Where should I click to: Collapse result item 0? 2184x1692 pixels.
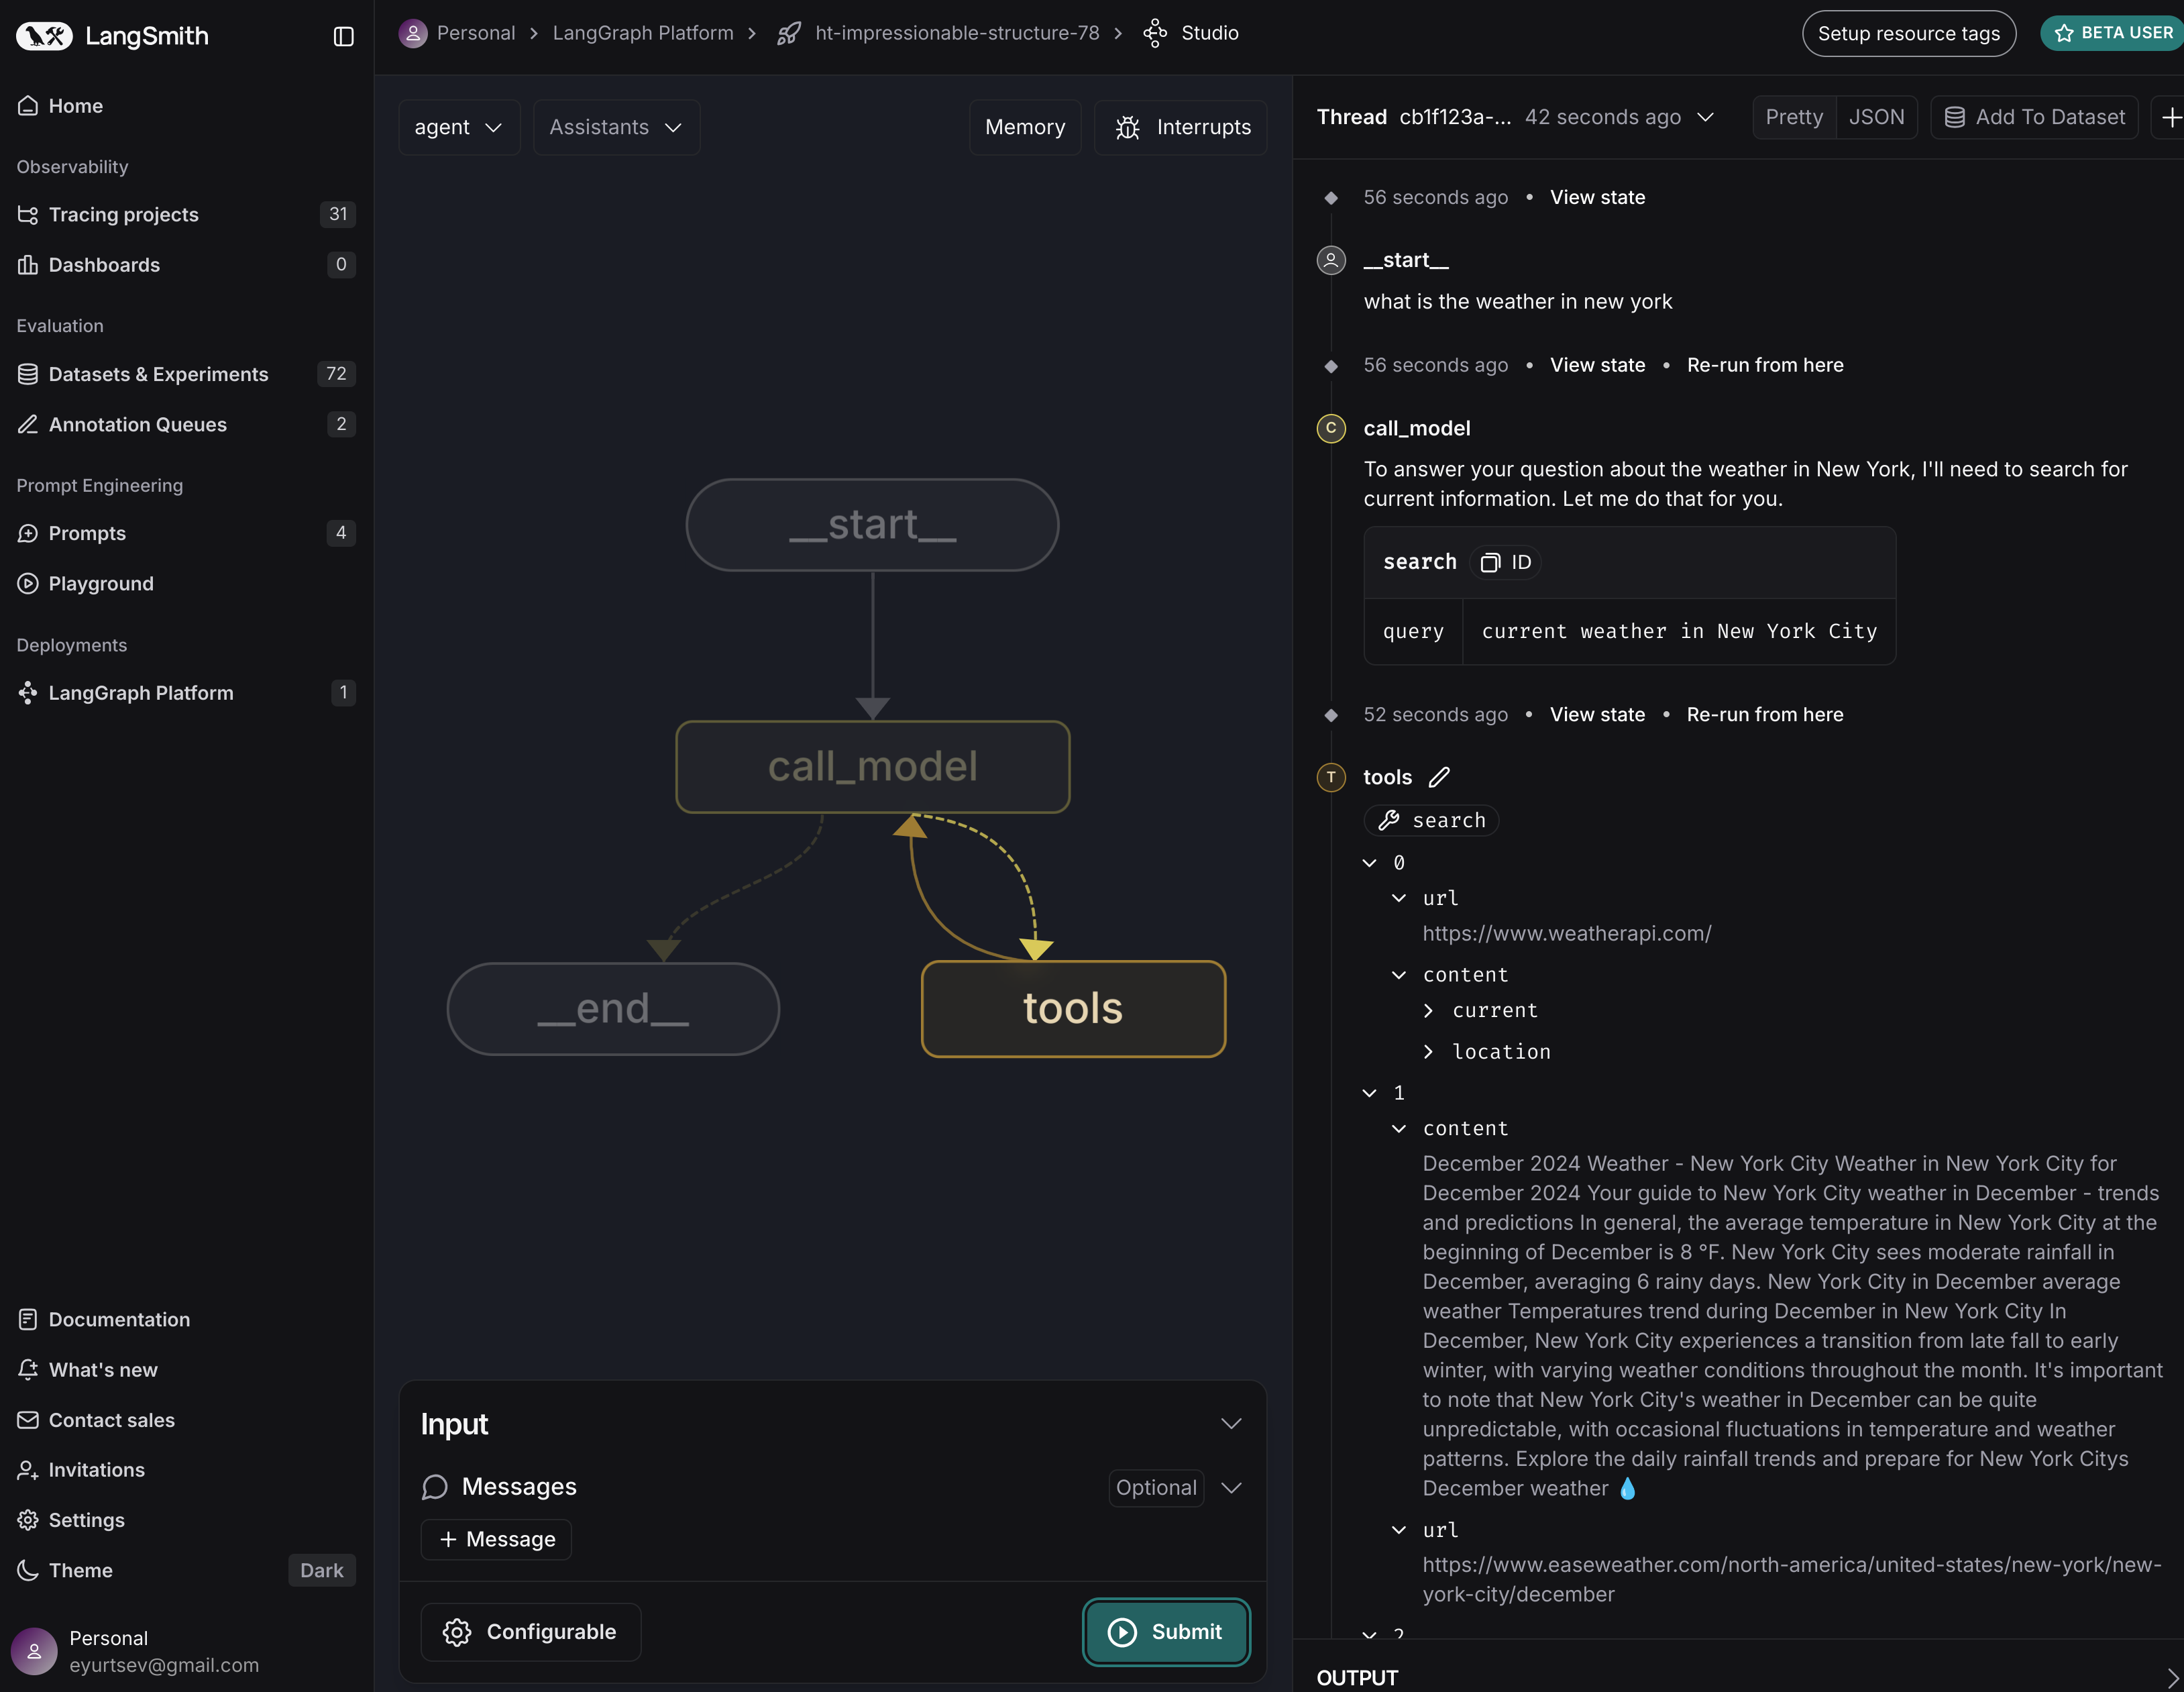[1370, 862]
